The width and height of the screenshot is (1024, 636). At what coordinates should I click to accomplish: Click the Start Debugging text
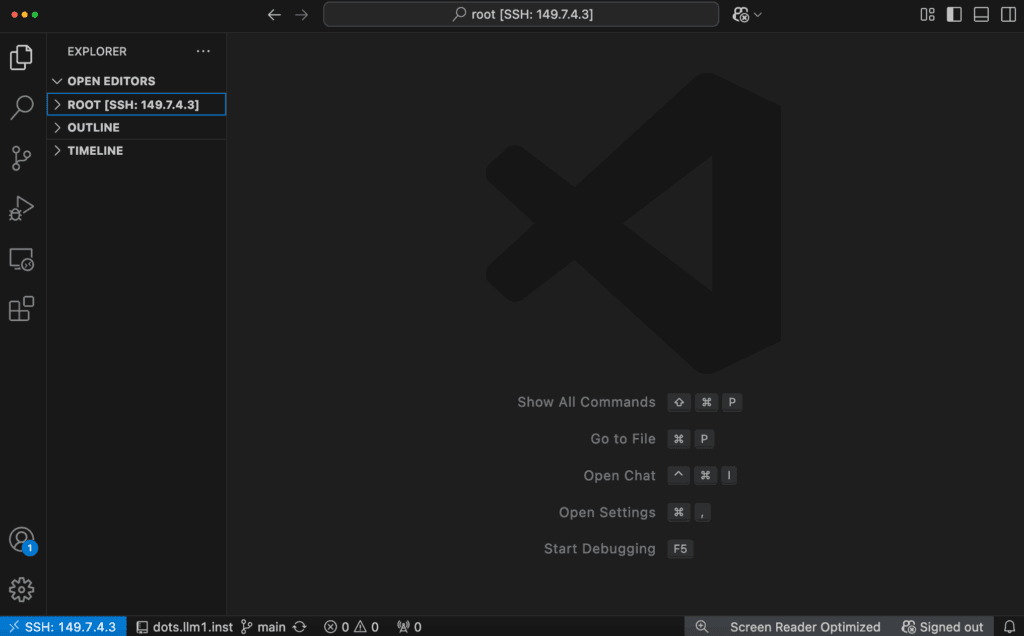[x=600, y=549]
